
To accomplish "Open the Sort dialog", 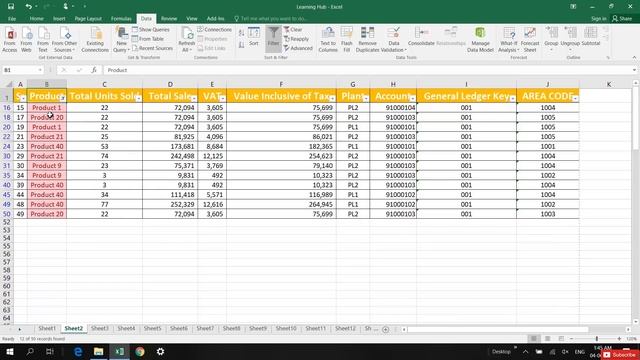I will point(254,37).
